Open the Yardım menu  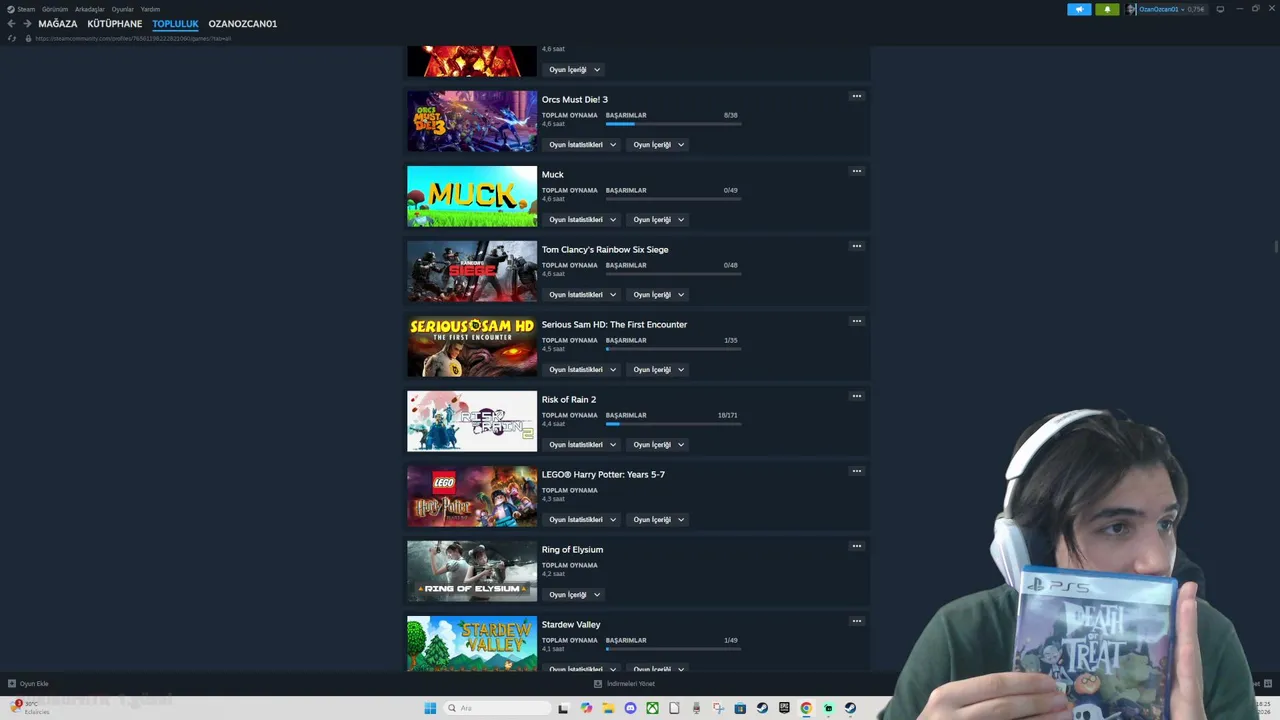150,9
